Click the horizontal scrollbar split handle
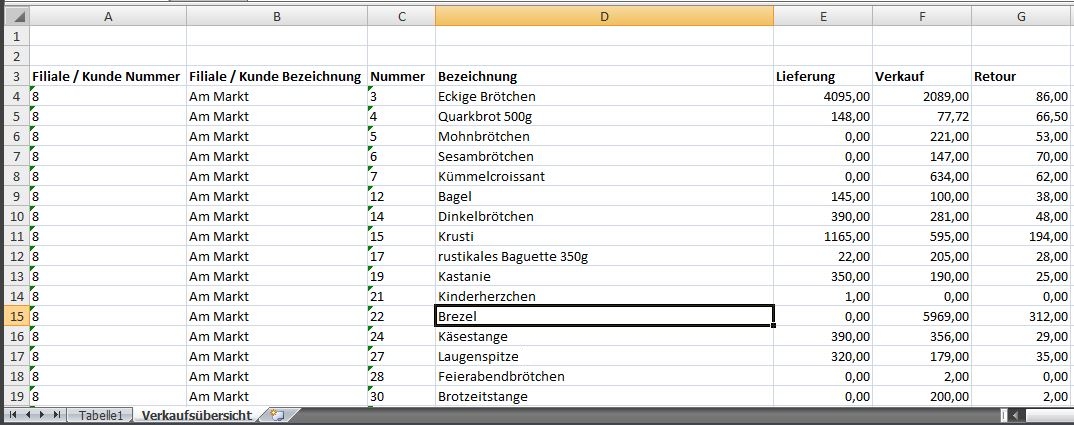Image resolution: width=1074 pixels, height=425 pixels. 1003,414
